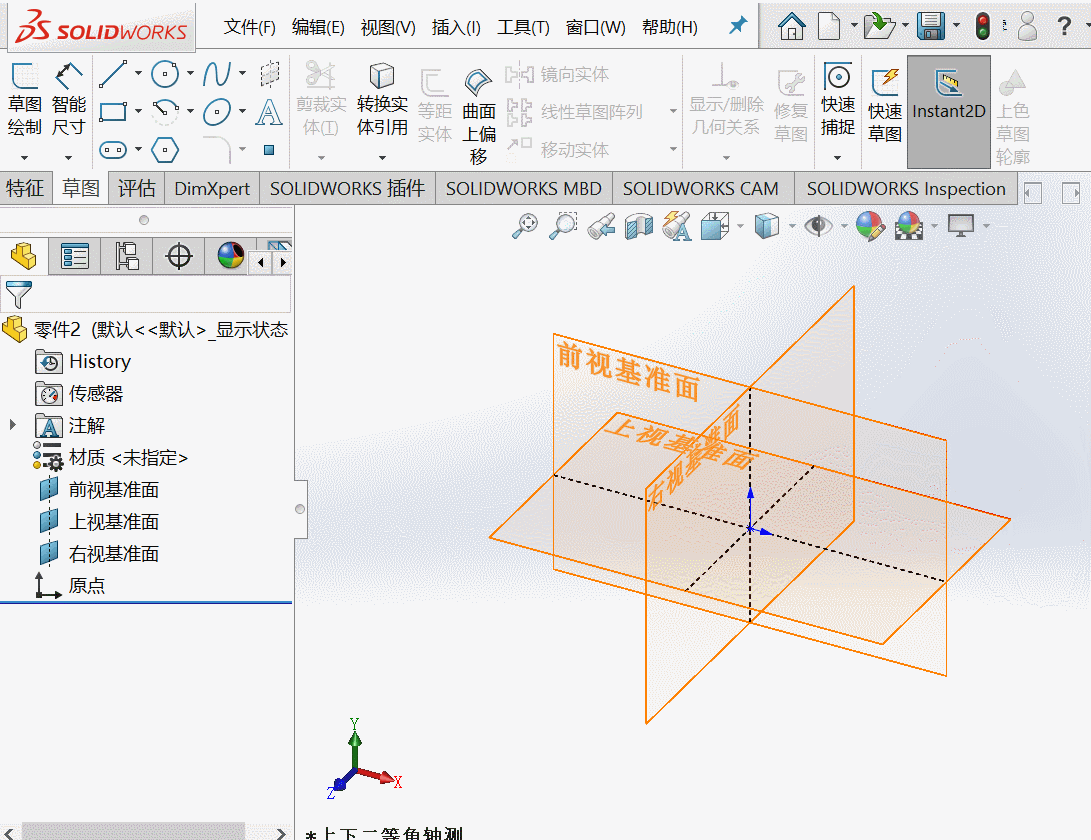
Task: Select the Straight Slot tool
Action: coord(113,150)
